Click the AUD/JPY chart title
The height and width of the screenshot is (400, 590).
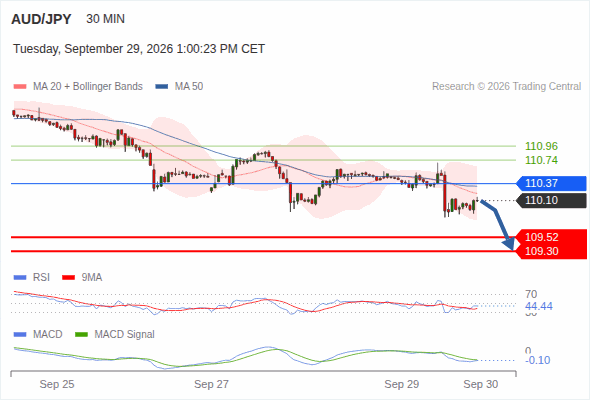click(x=41, y=19)
